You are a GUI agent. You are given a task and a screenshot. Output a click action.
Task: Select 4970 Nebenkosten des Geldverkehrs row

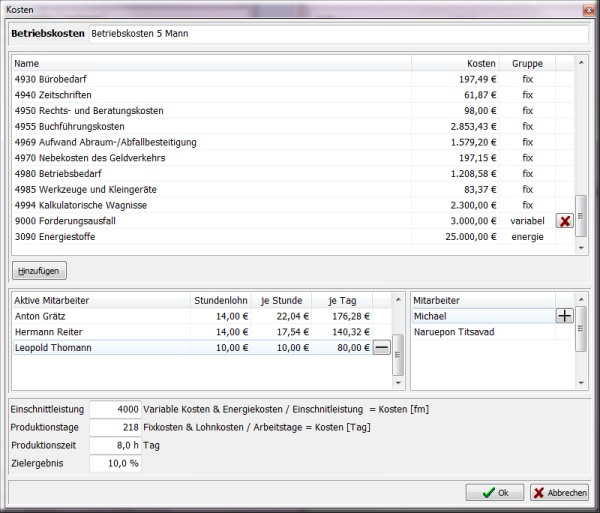point(293,158)
